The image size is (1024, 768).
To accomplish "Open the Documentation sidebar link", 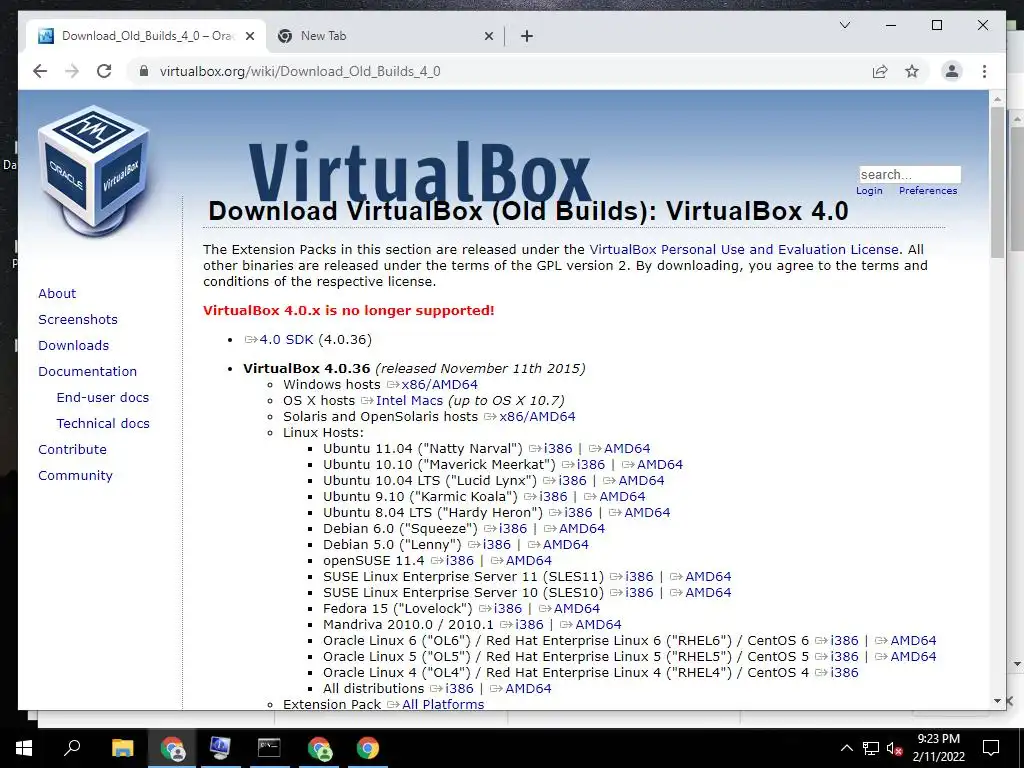I will coord(88,372).
